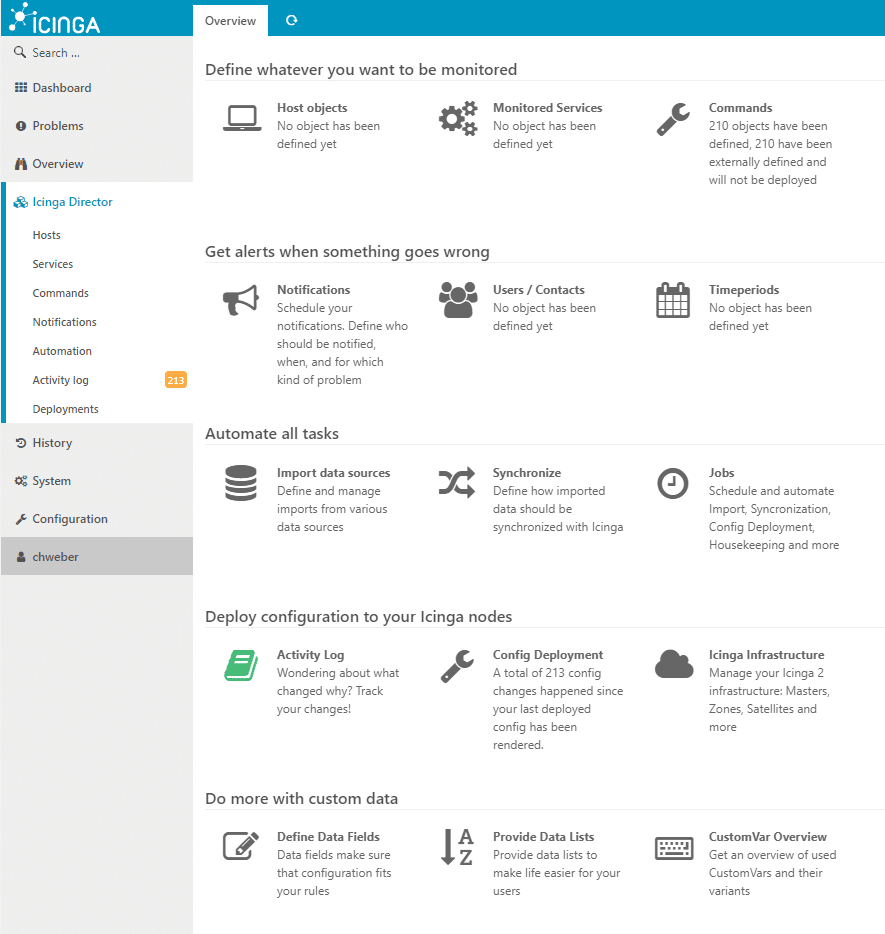Click the Define Data Fields edit icon
Screen dimensions: 885x934
[241, 846]
